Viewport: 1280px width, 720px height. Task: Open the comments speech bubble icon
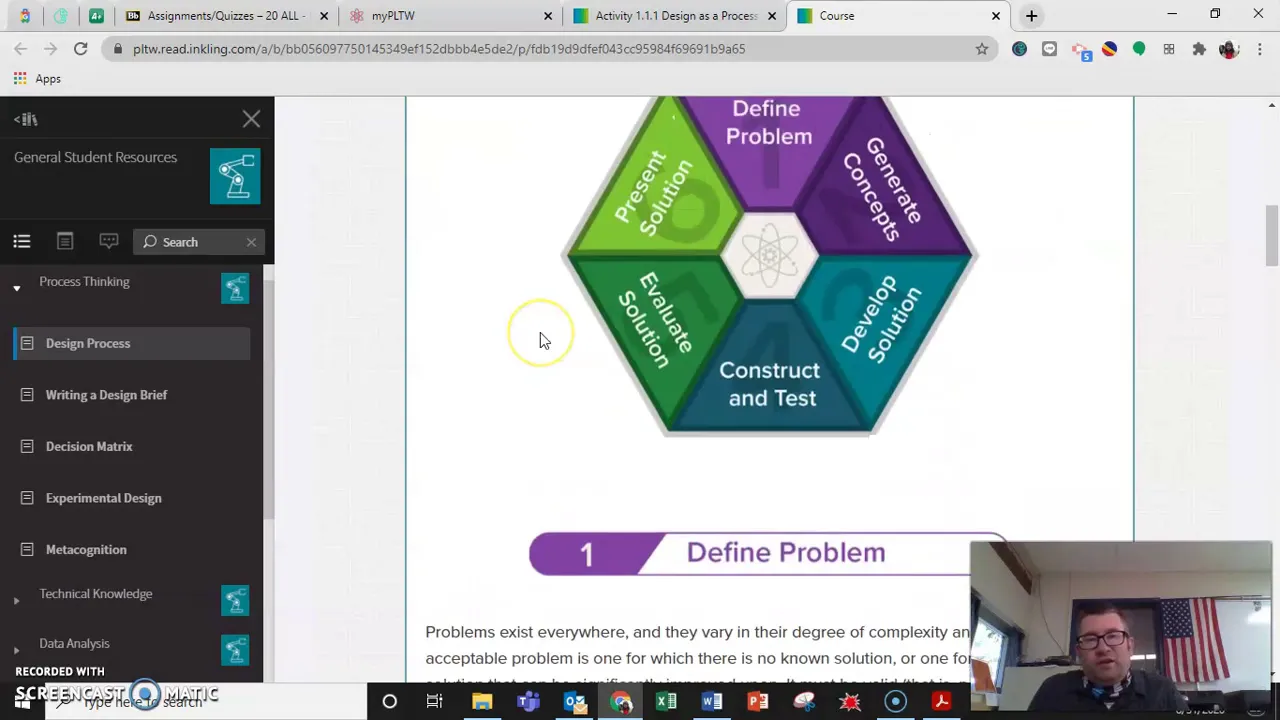point(108,241)
